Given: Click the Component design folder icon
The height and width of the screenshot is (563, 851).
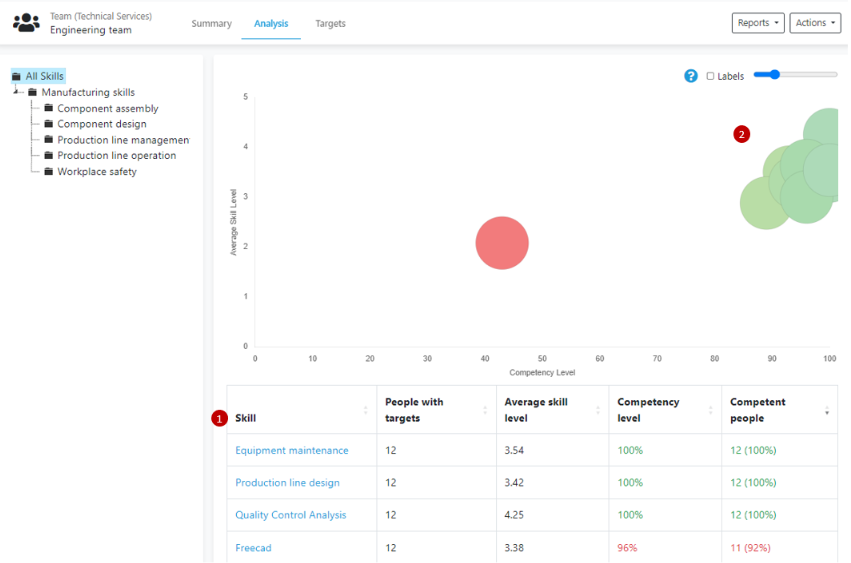Looking at the screenshot, I should click(48, 124).
